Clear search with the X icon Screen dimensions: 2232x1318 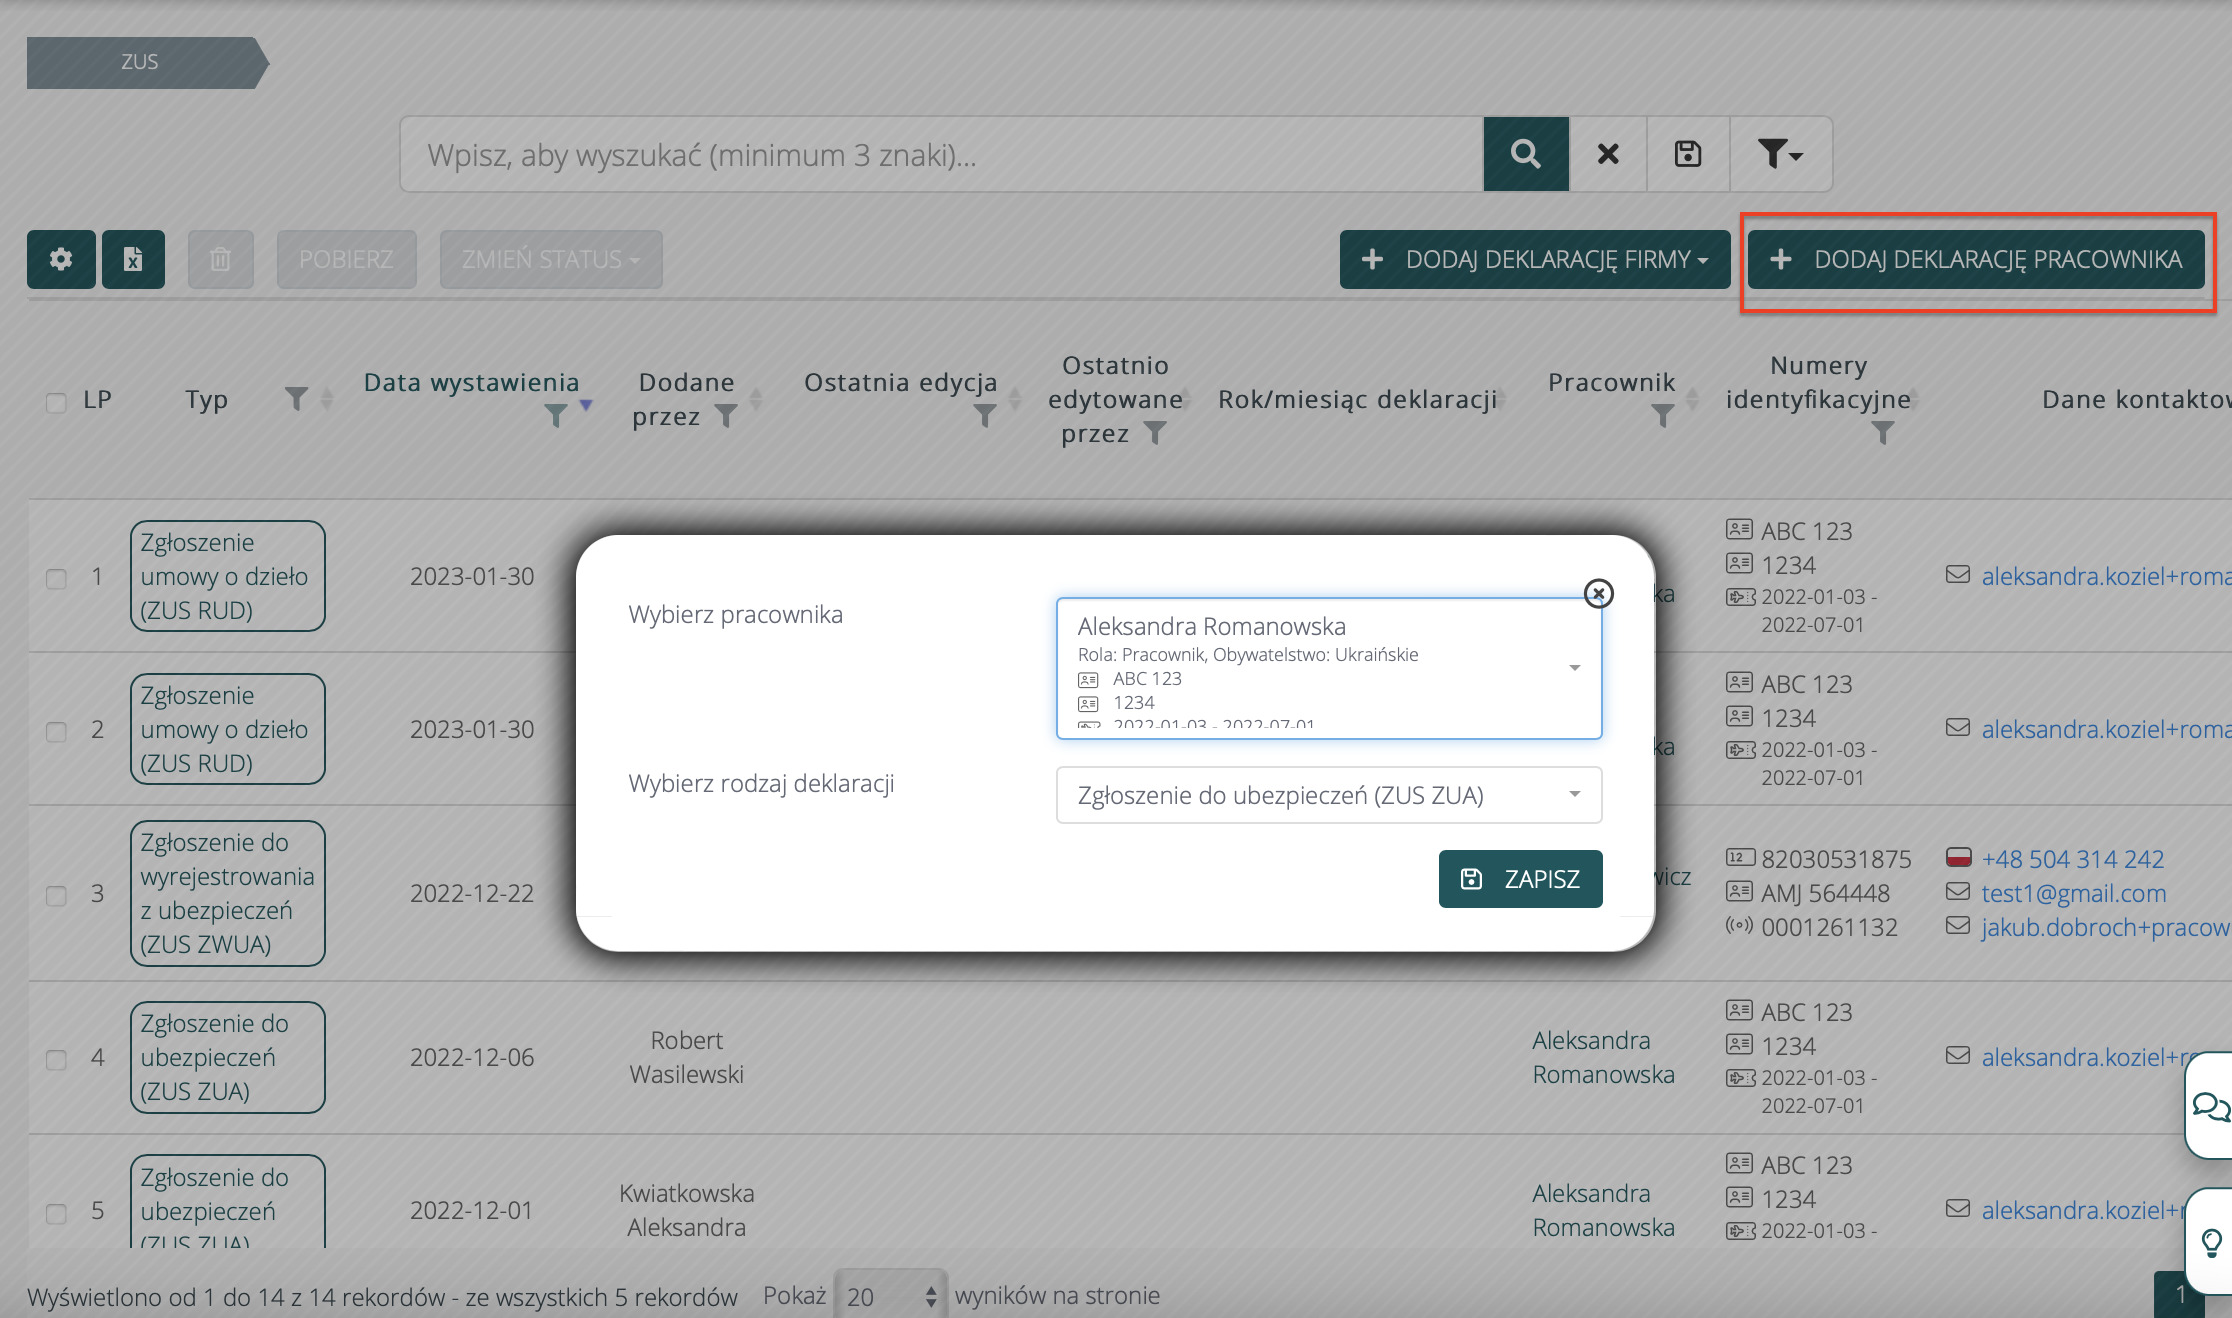point(1608,154)
